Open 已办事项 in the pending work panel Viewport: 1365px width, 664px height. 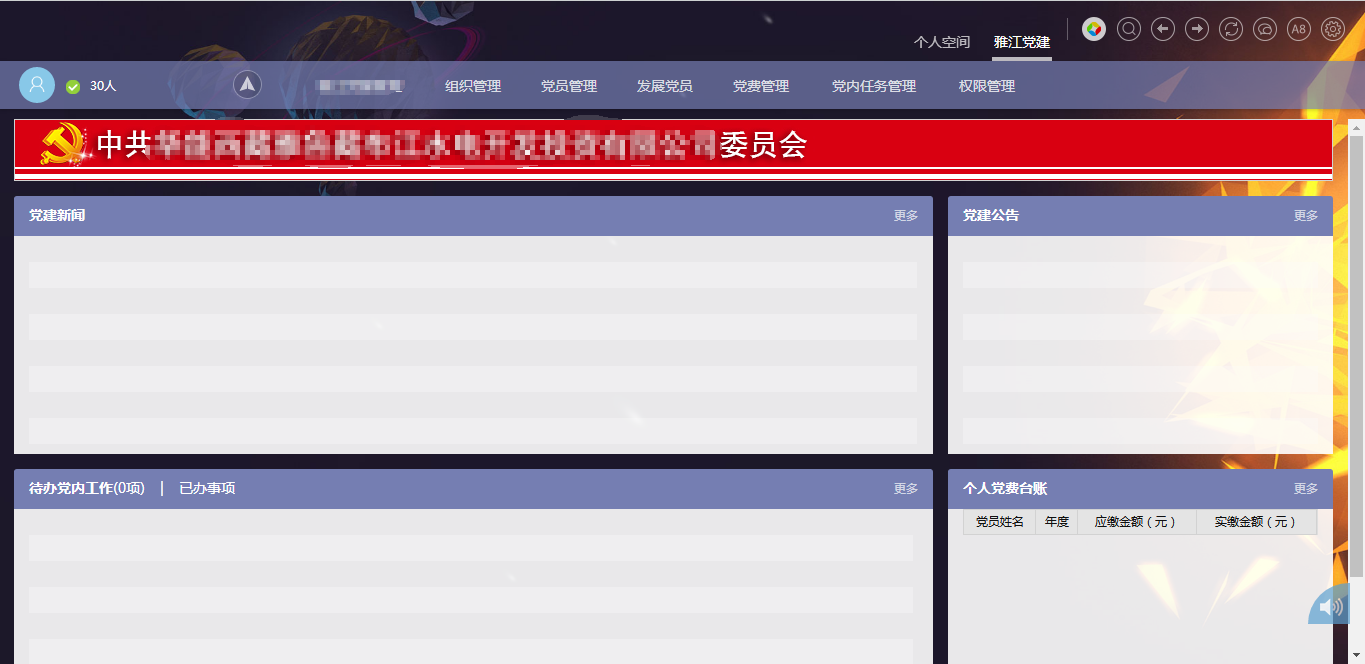[205, 488]
